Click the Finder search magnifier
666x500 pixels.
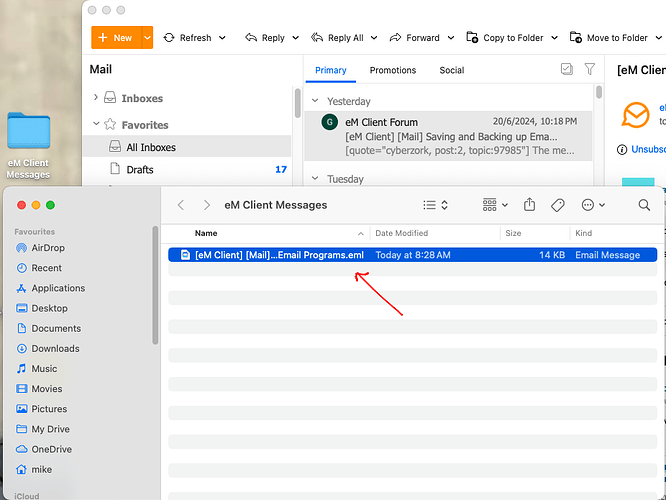coord(644,205)
